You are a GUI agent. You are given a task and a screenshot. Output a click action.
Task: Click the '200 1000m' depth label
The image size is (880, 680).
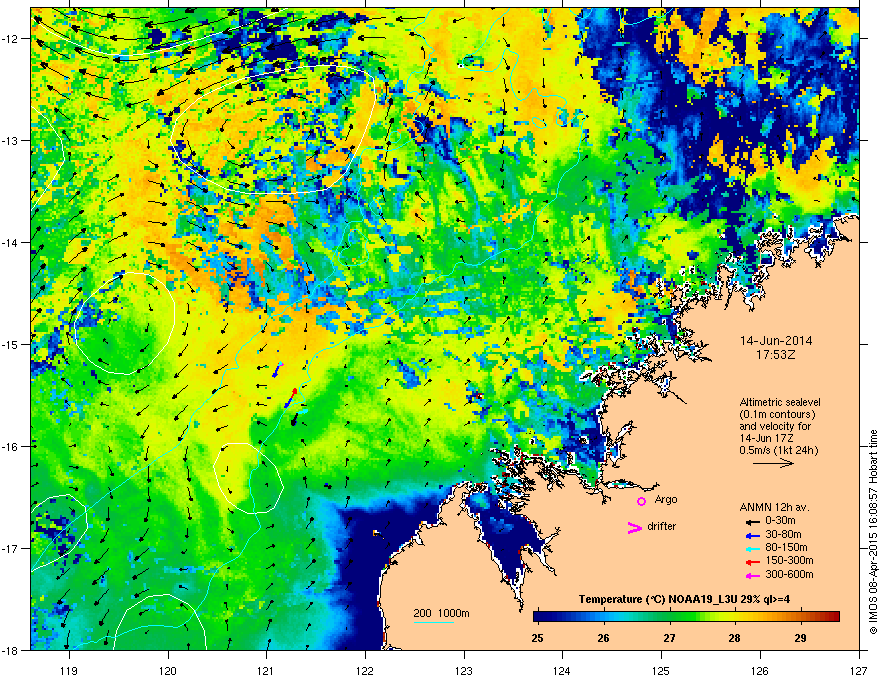click(x=441, y=613)
